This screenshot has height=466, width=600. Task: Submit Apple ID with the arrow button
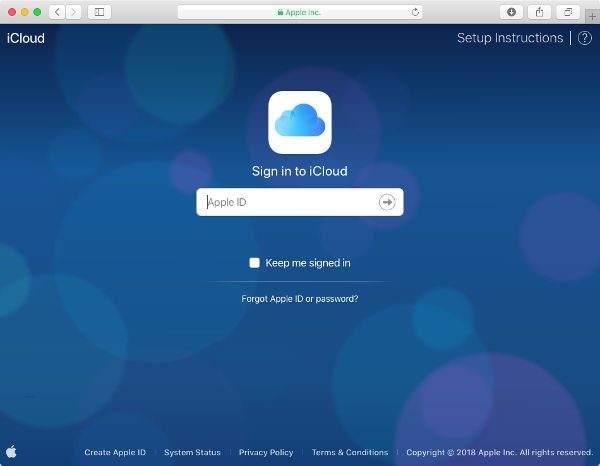387,202
